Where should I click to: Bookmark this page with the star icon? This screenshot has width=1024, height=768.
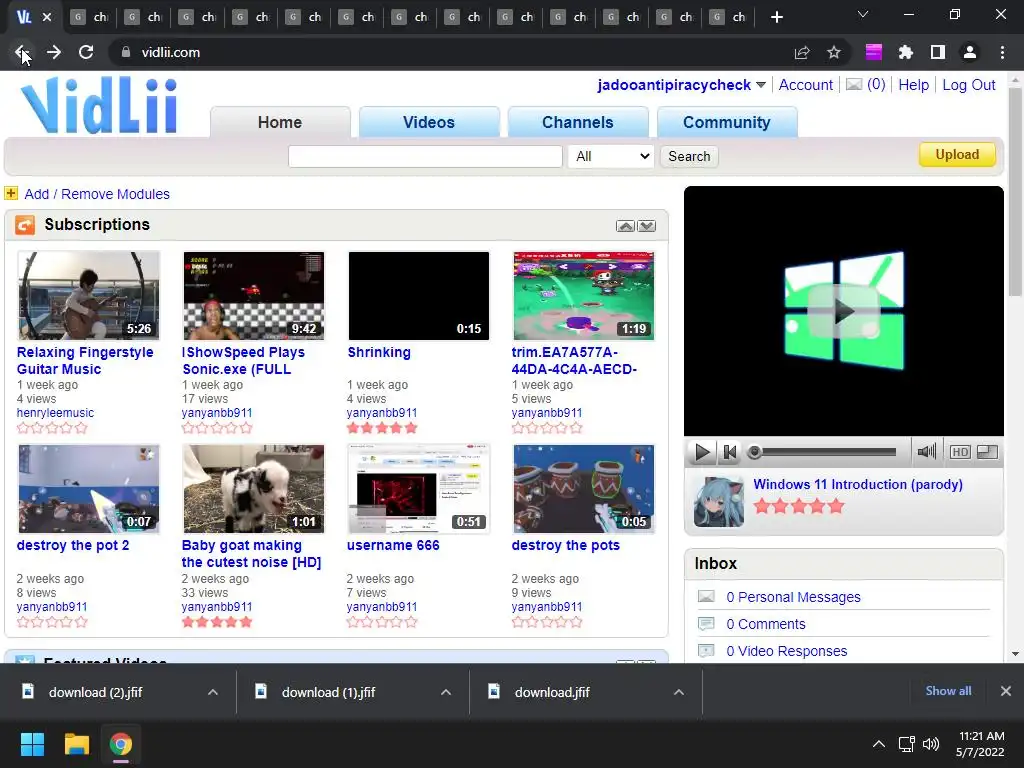834,52
